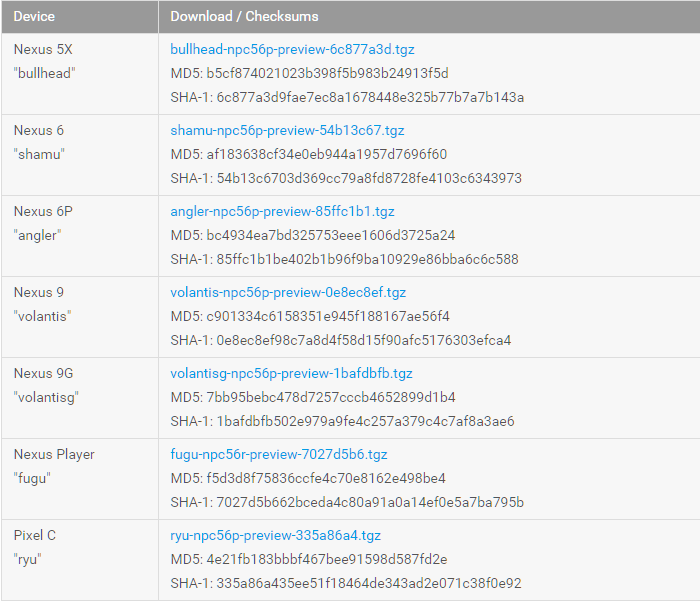Click the MD5 checksum under the fugu download
700x602 pixels.
[x=308, y=478]
